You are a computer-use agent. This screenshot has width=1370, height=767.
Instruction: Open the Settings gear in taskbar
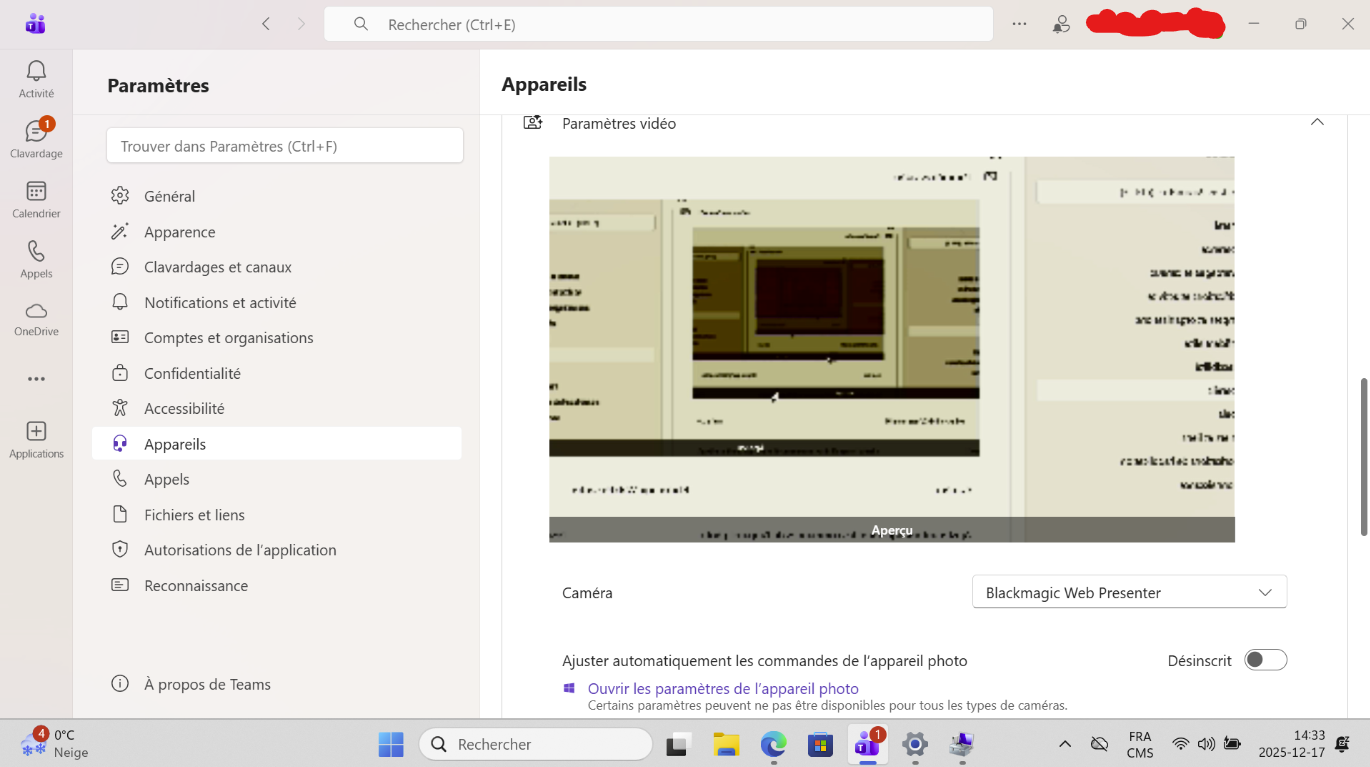tap(914, 744)
